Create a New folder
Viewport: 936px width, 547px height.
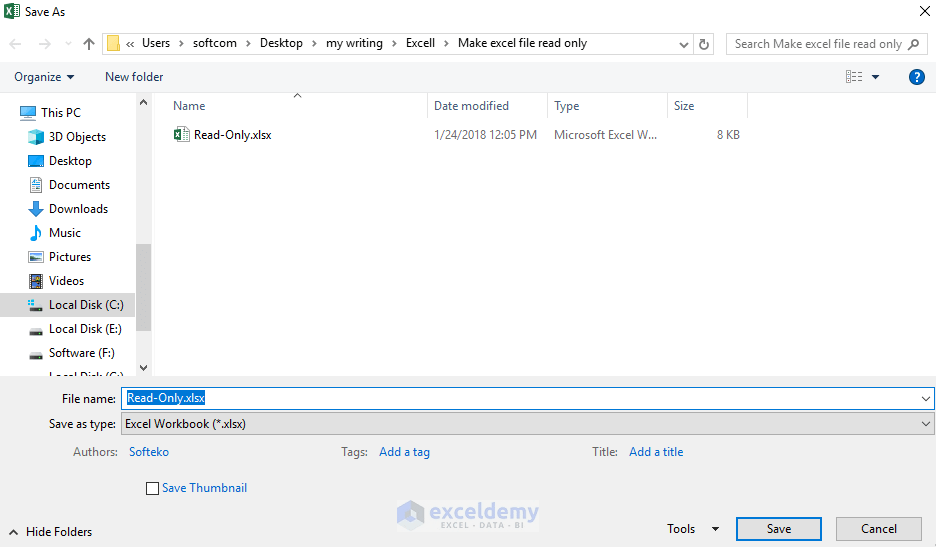pyautogui.click(x=134, y=77)
